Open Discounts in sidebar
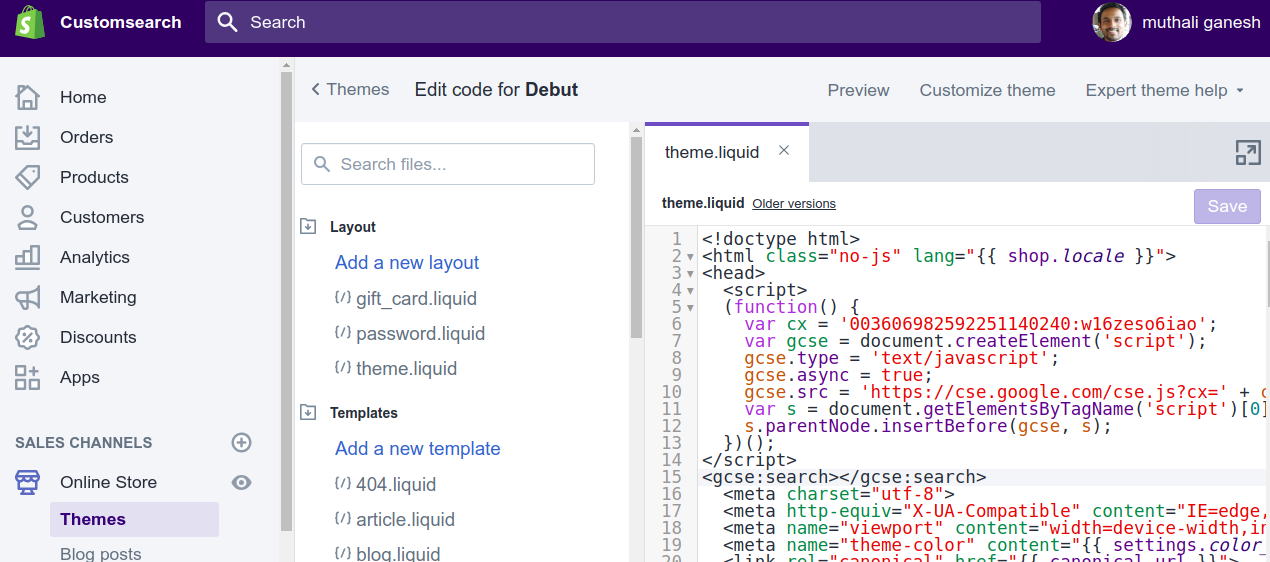The image size is (1270, 562). coord(98,337)
